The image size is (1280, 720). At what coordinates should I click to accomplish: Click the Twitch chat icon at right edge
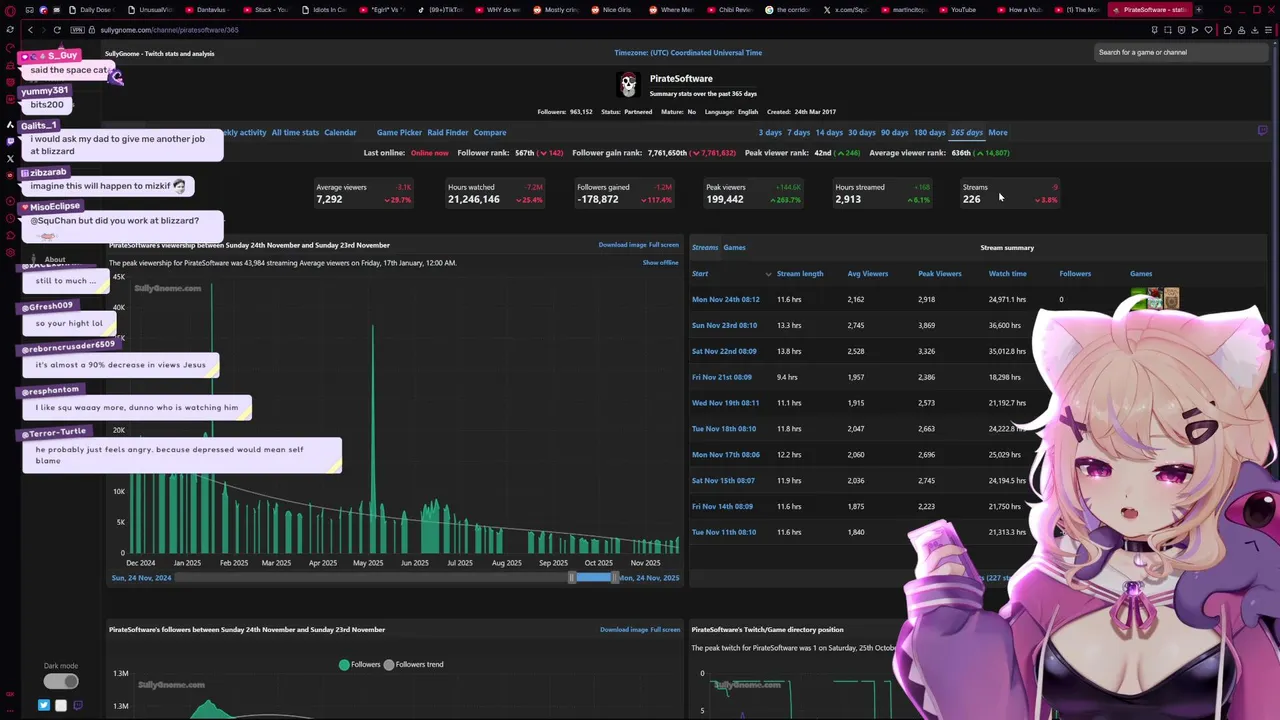pyautogui.click(x=1262, y=130)
